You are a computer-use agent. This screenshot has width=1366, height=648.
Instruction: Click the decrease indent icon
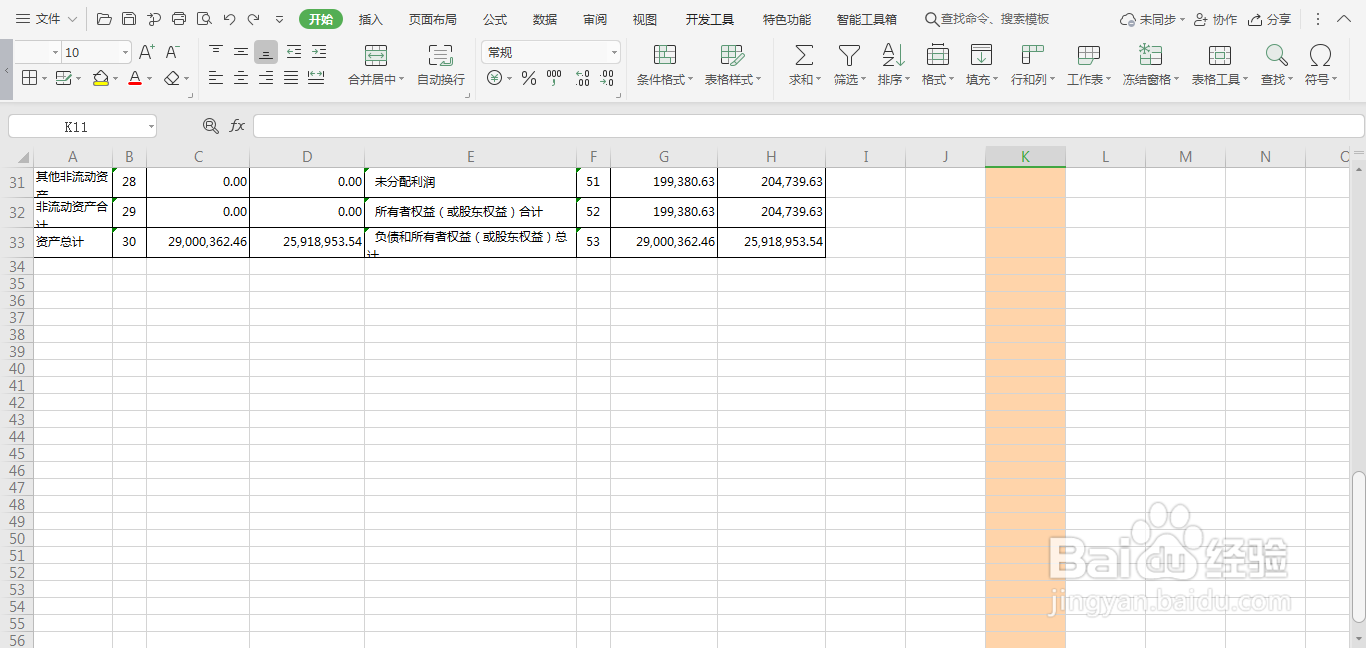(294, 52)
